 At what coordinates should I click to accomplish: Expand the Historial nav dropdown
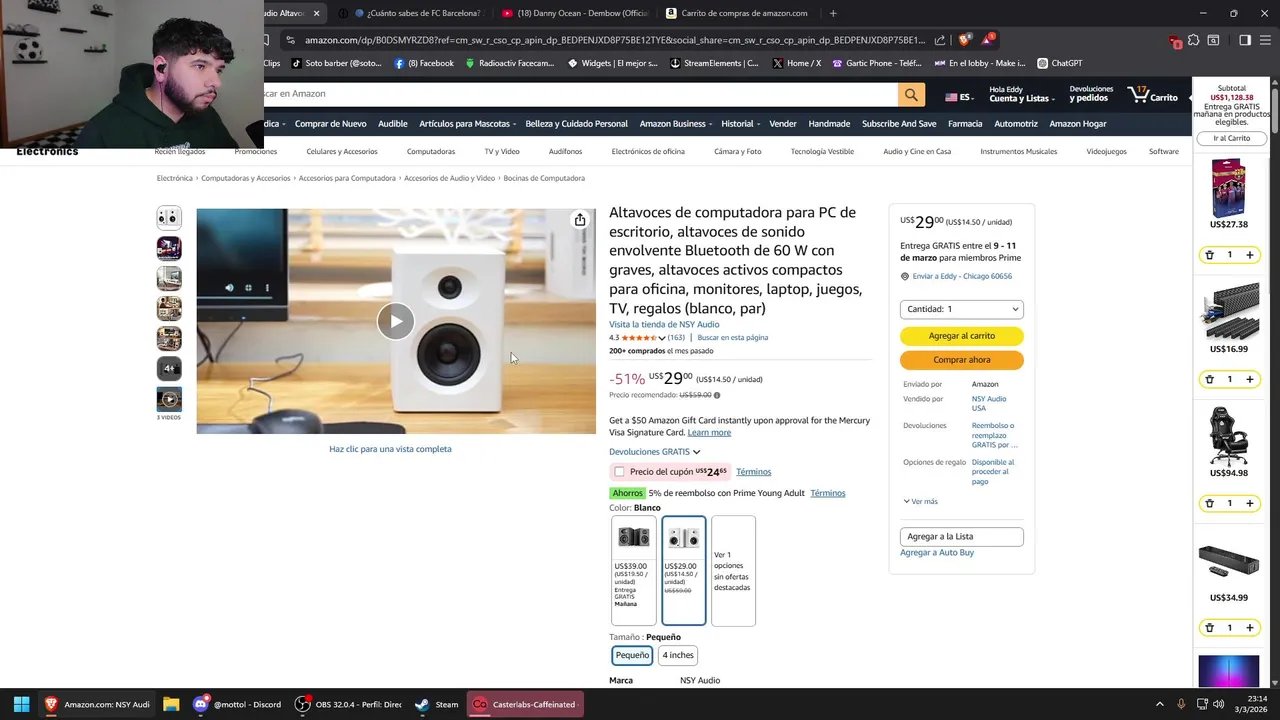point(740,124)
